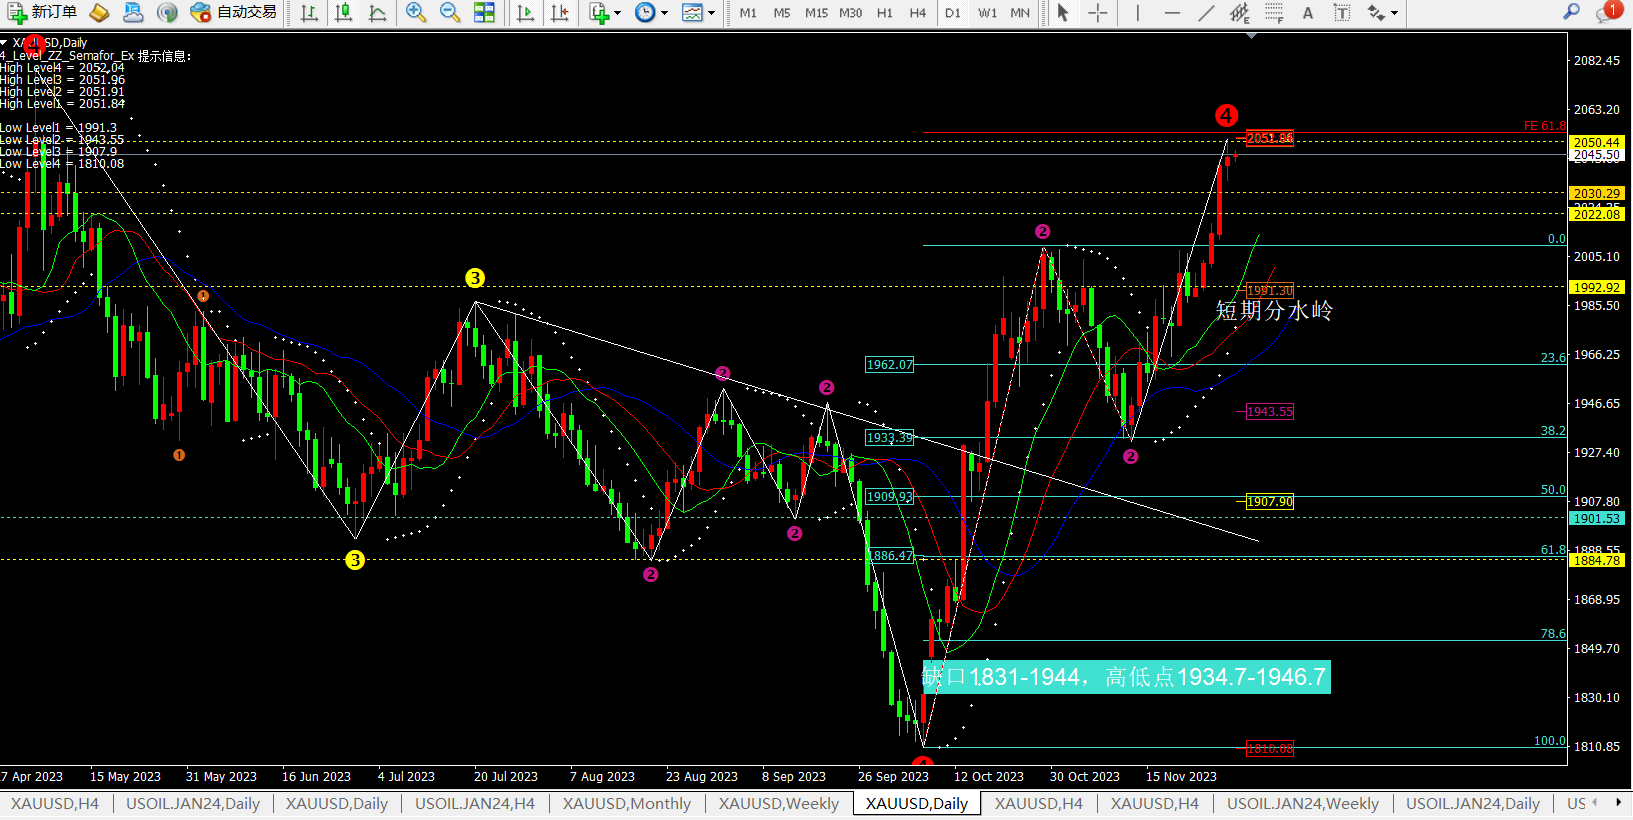Screen dimensions: 1633x820
Task: Draw a vertical line
Action: [1138, 13]
